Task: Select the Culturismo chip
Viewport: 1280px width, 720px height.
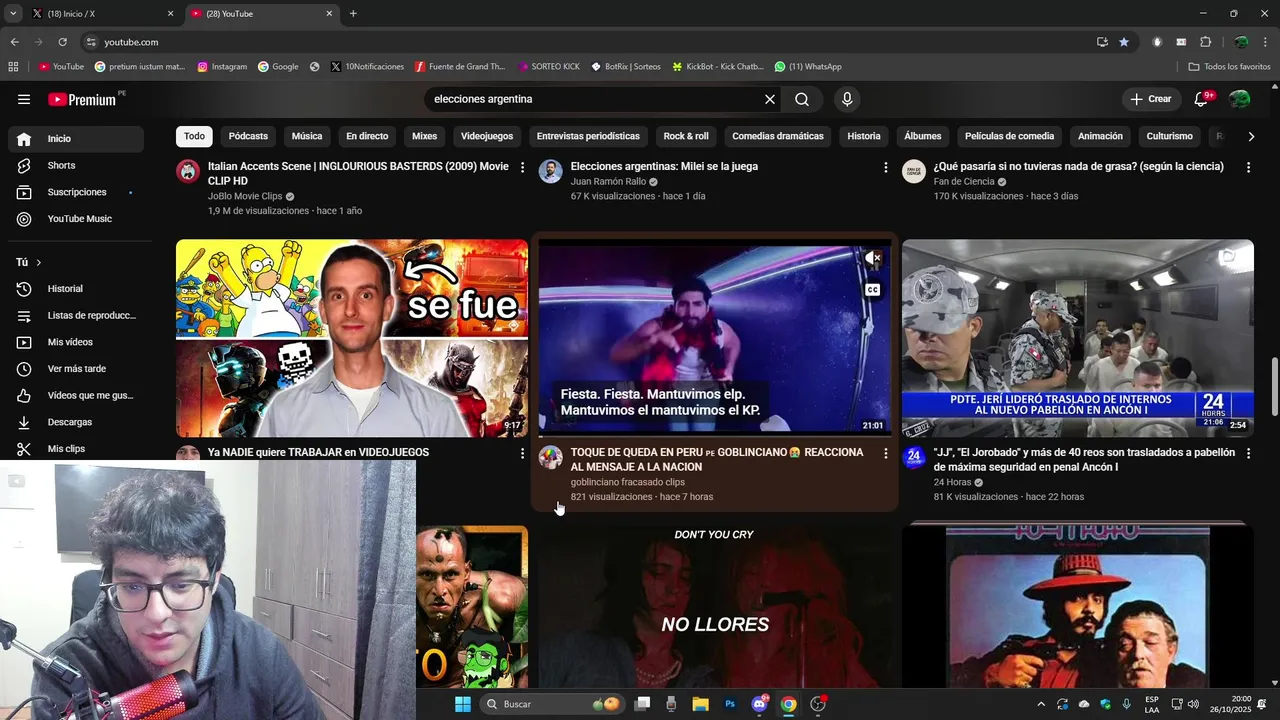Action: click(x=1169, y=136)
